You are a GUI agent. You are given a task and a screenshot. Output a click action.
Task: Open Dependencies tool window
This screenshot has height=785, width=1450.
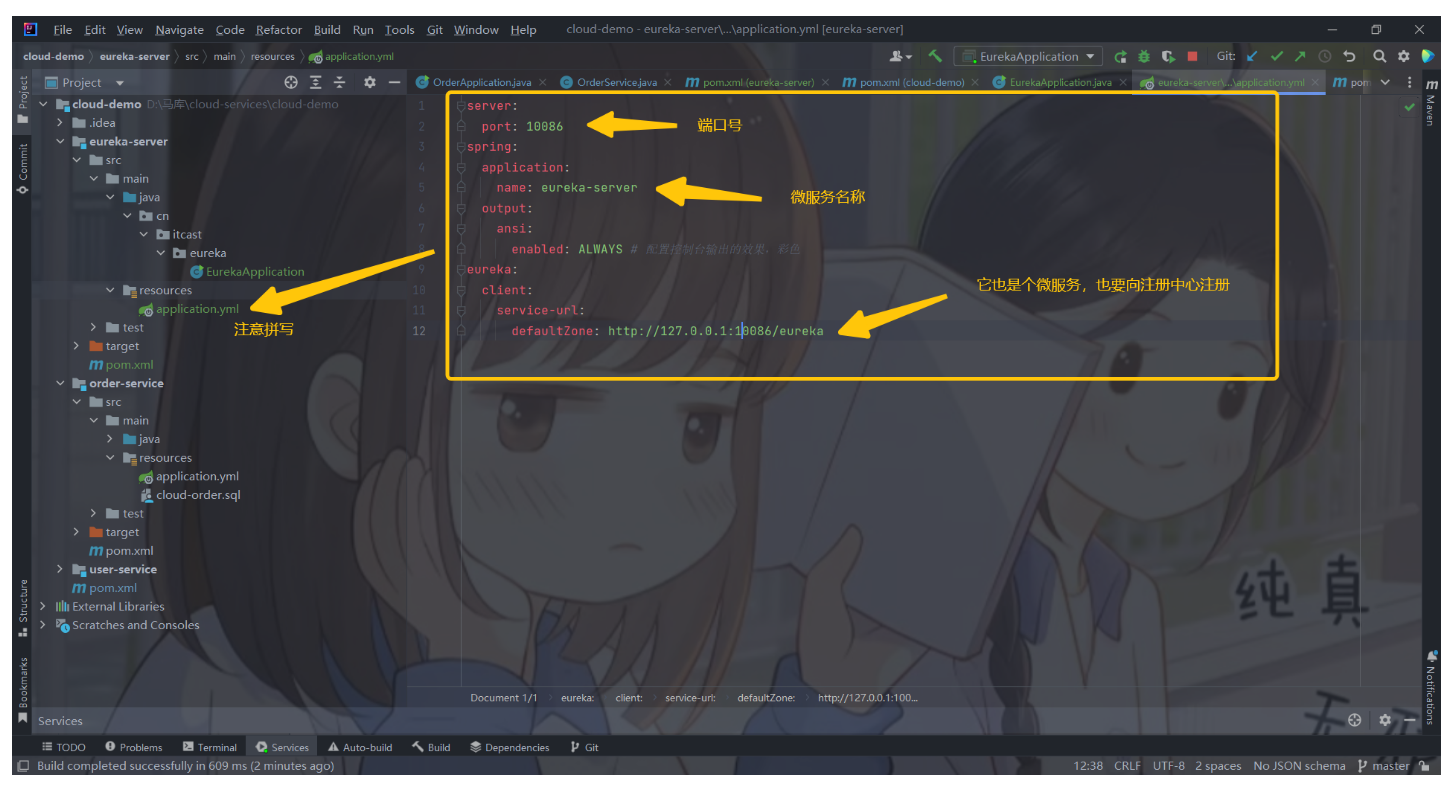pos(509,747)
